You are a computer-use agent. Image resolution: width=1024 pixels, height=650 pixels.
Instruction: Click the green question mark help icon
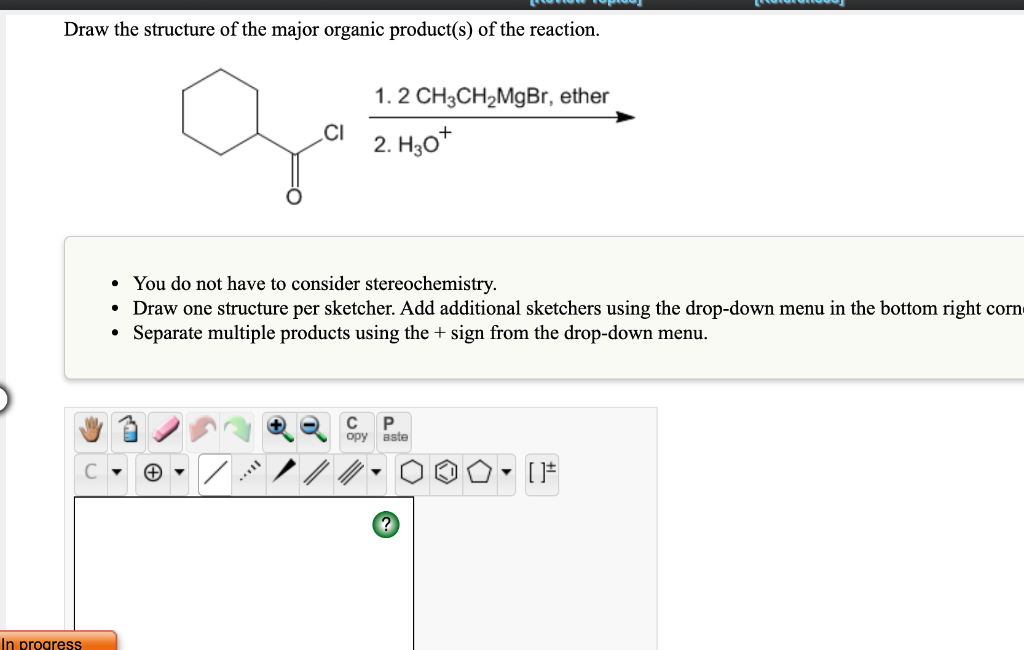386,524
